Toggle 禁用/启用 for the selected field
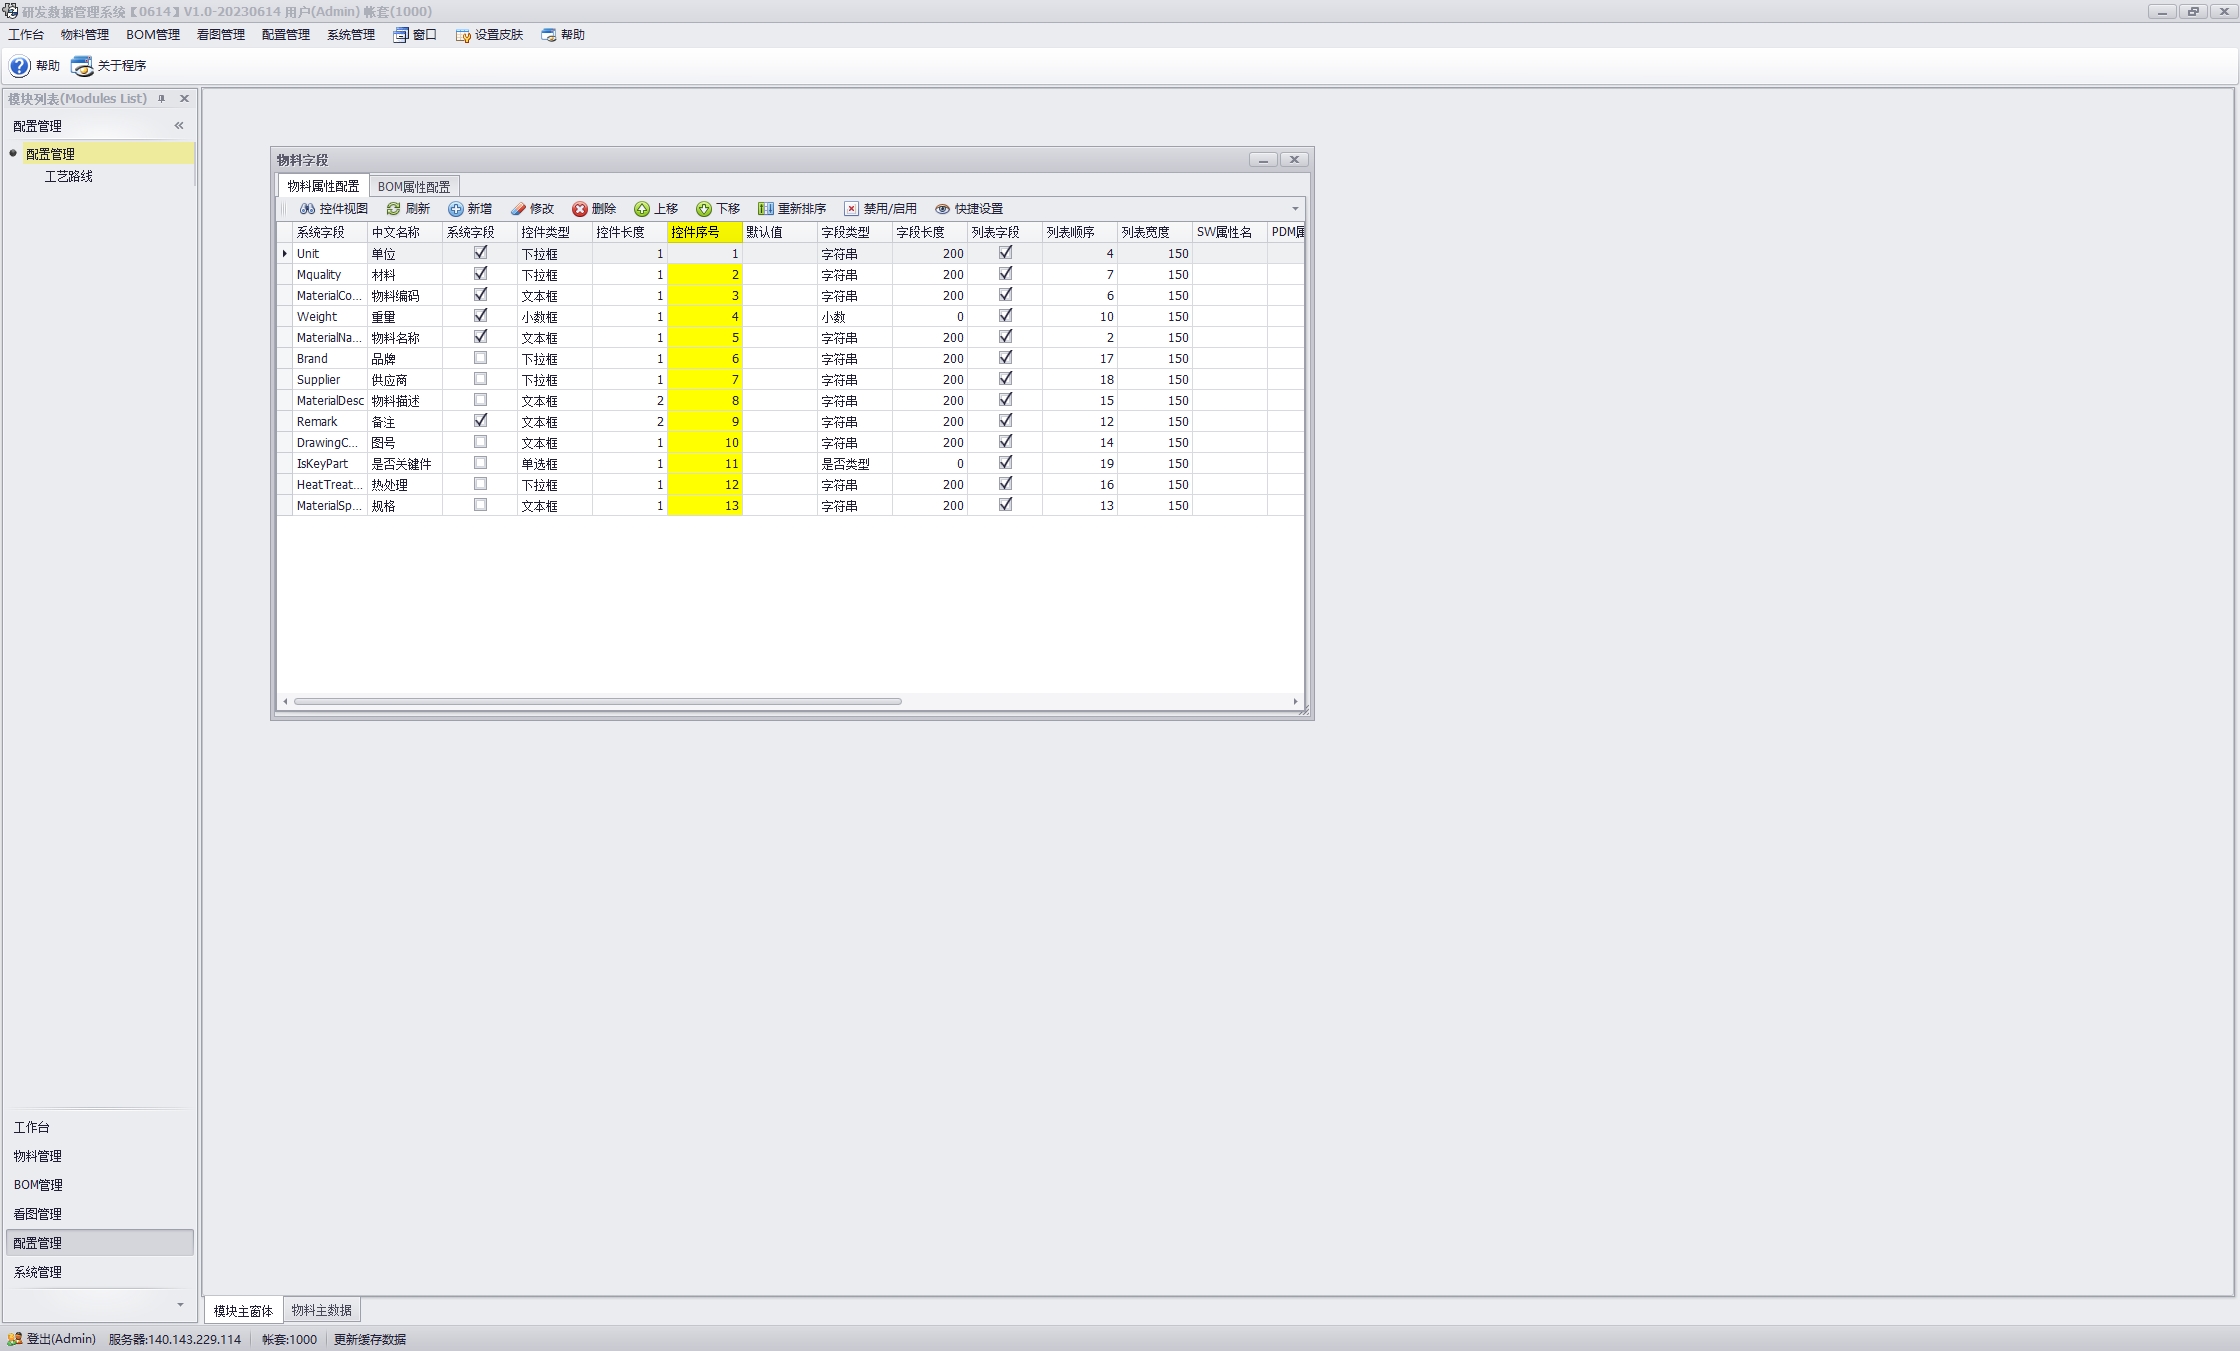This screenshot has width=2240, height=1351. (x=880, y=209)
